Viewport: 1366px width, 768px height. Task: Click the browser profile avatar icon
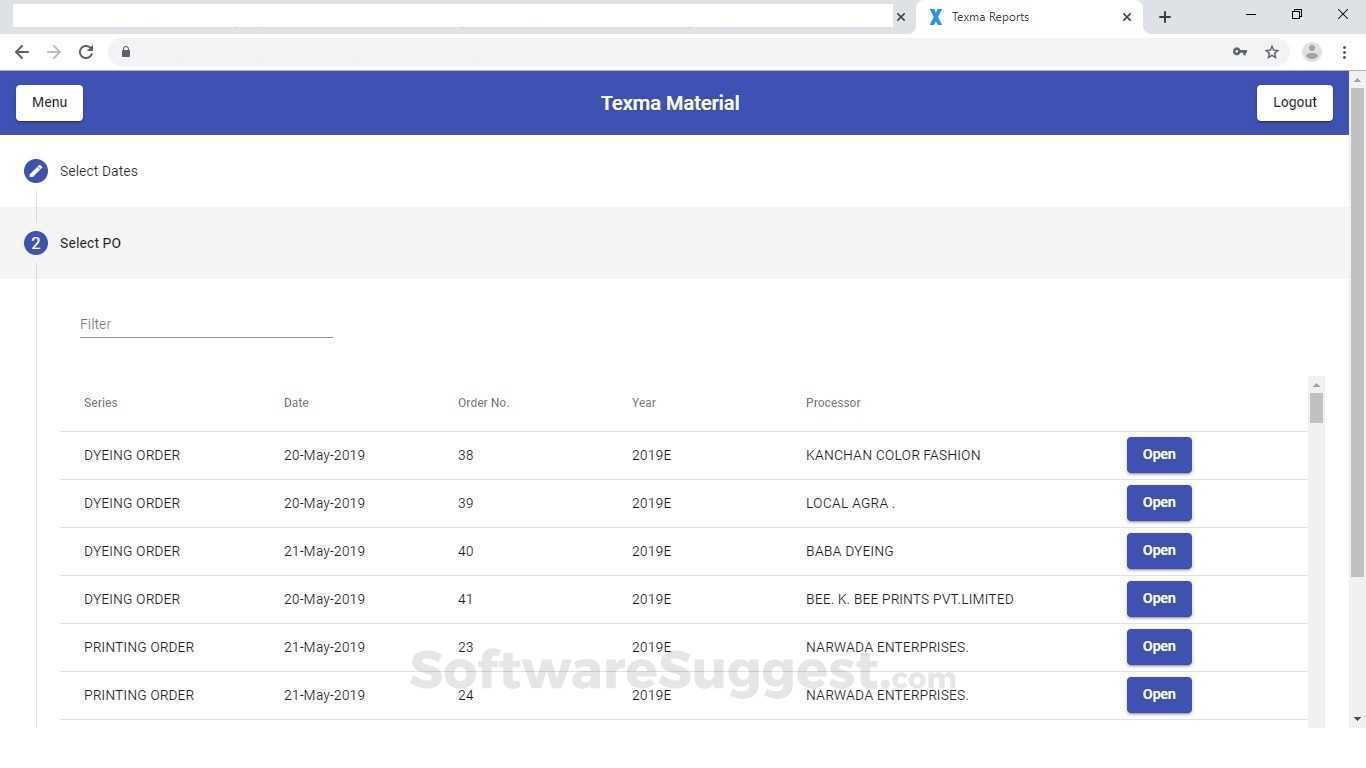click(1311, 51)
